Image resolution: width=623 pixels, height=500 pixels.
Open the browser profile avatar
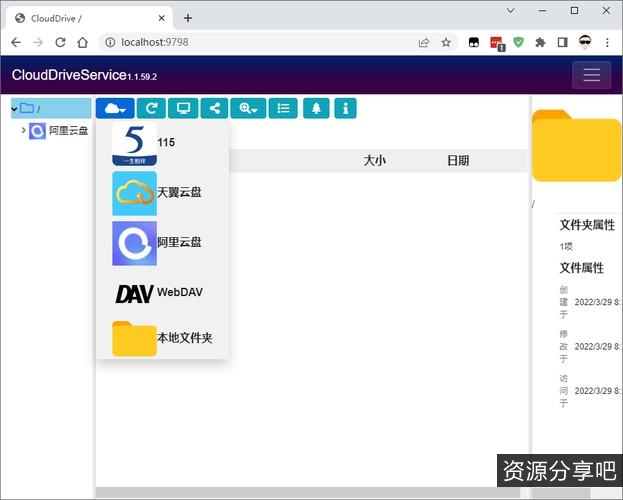click(x=585, y=42)
